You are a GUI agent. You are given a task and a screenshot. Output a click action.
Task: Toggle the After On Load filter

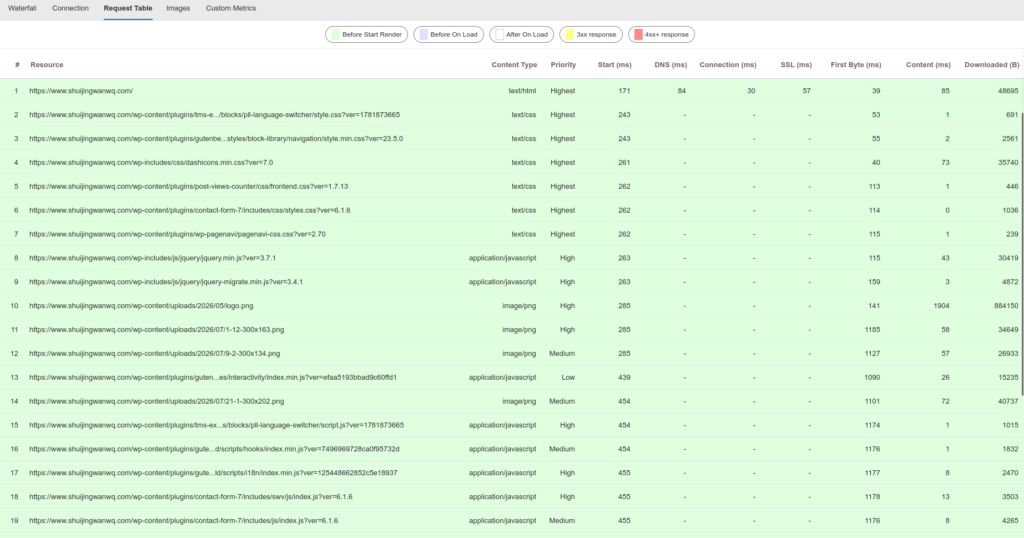tap(522, 35)
